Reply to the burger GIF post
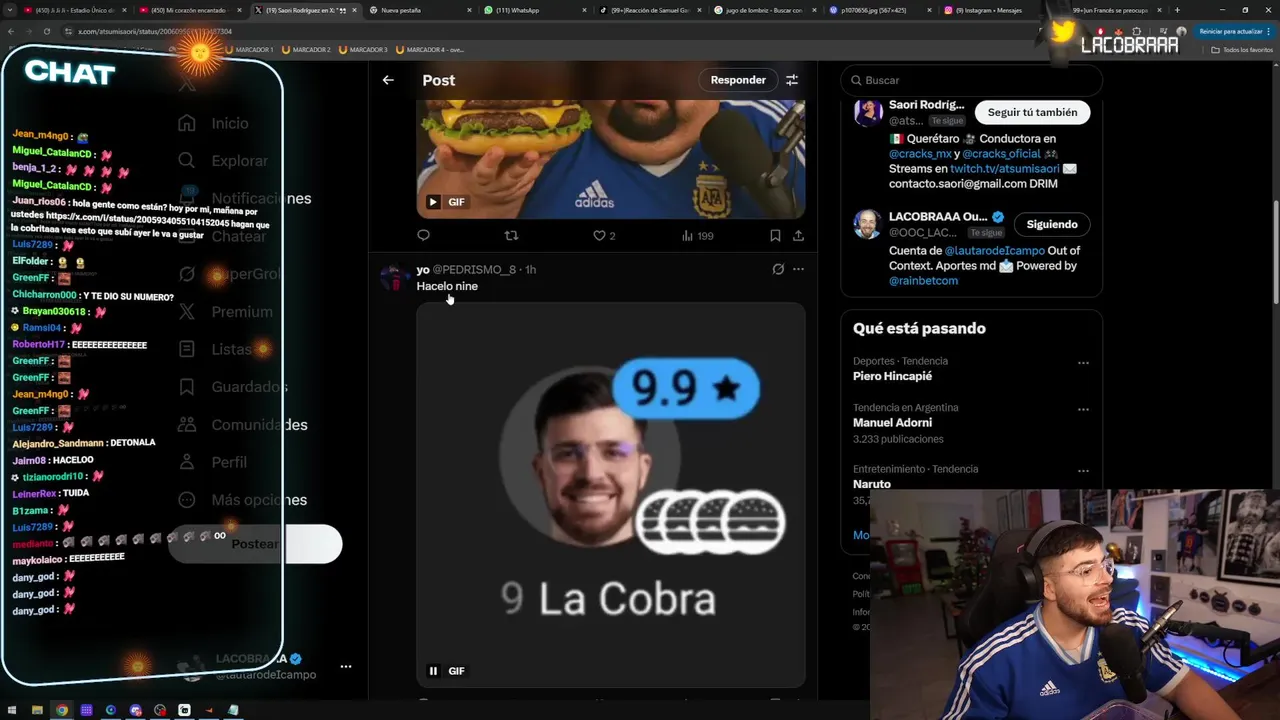This screenshot has width=1280, height=720. click(x=423, y=236)
